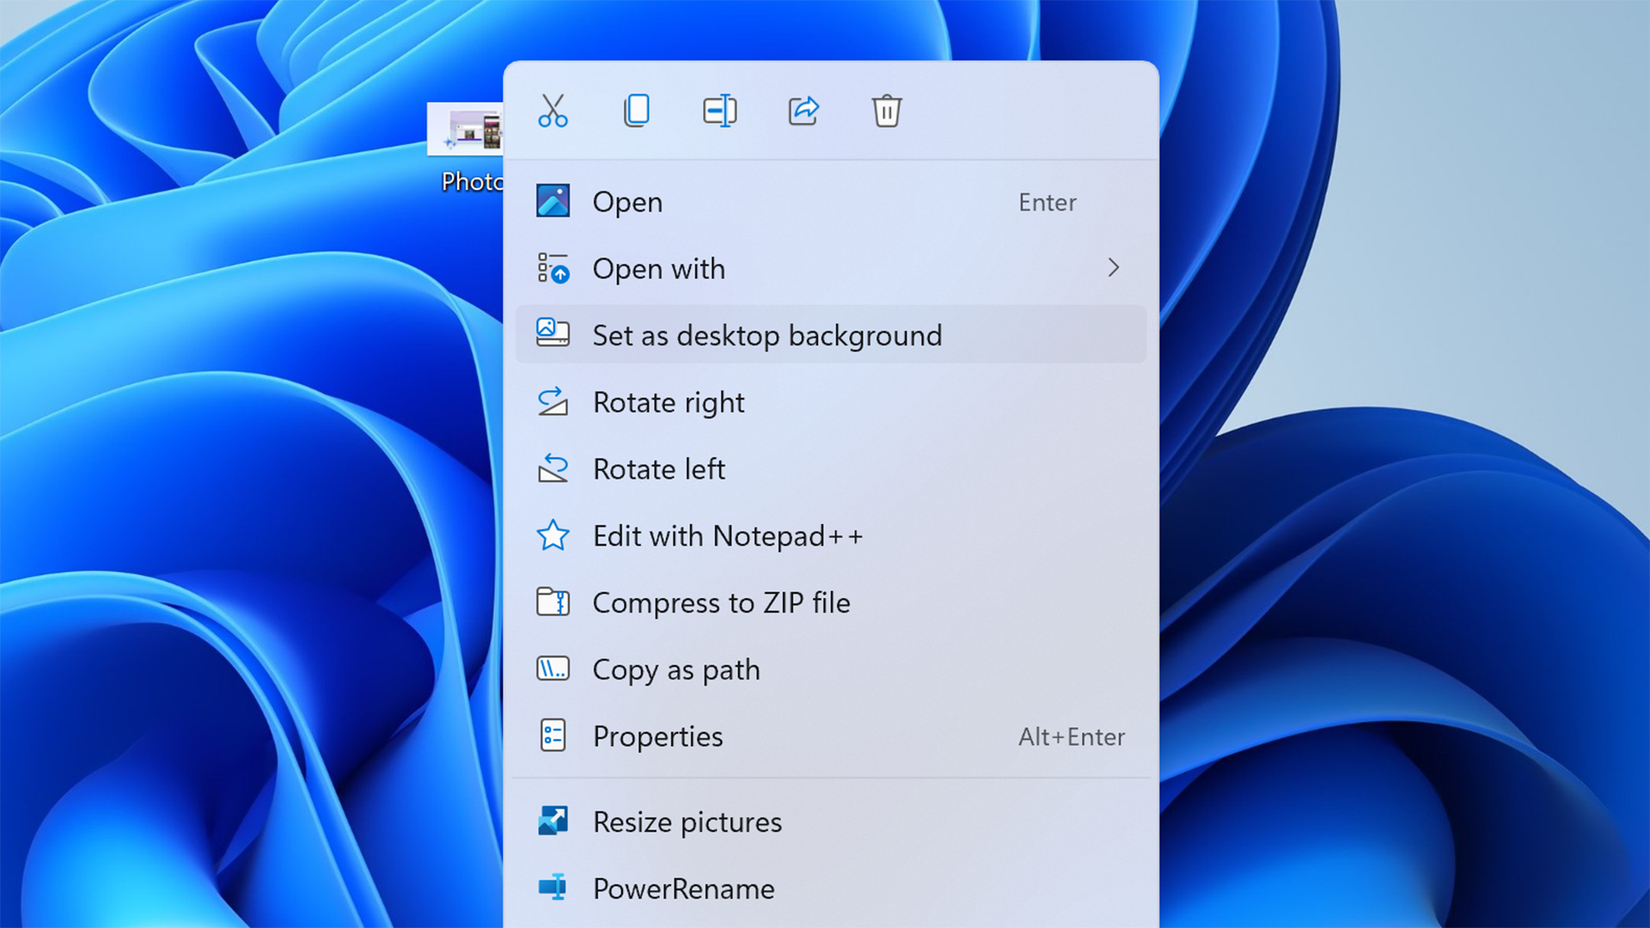Click the Open entry's photo icon
This screenshot has width=1650, height=928.
click(x=553, y=200)
